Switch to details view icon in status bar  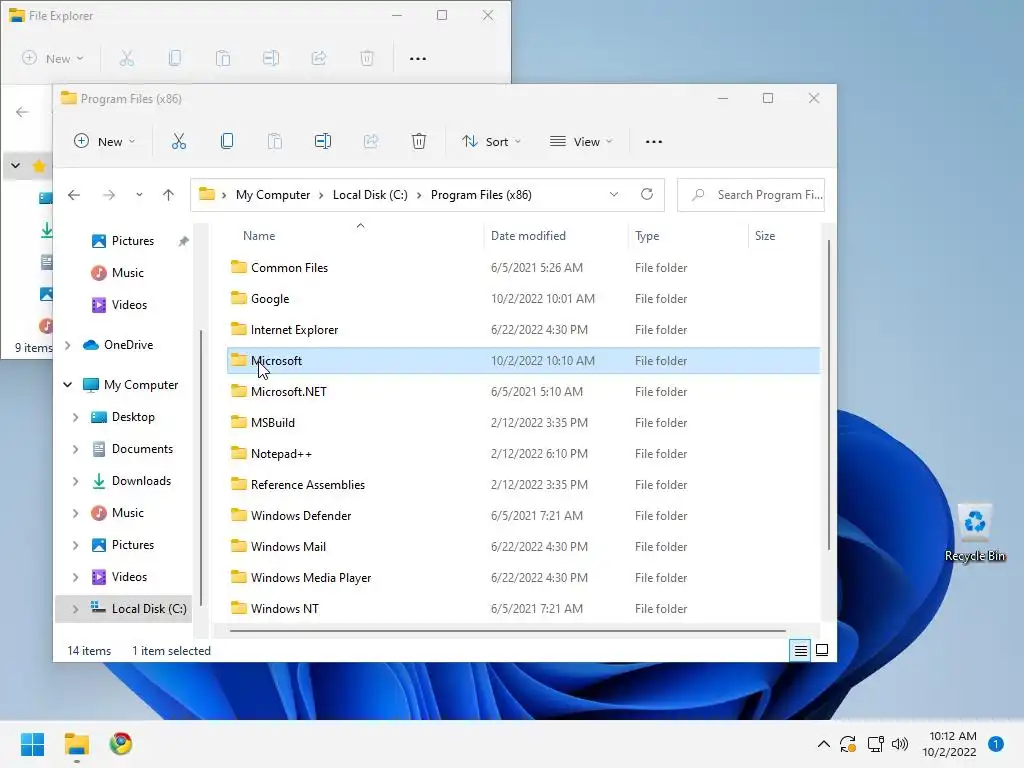tap(800, 650)
